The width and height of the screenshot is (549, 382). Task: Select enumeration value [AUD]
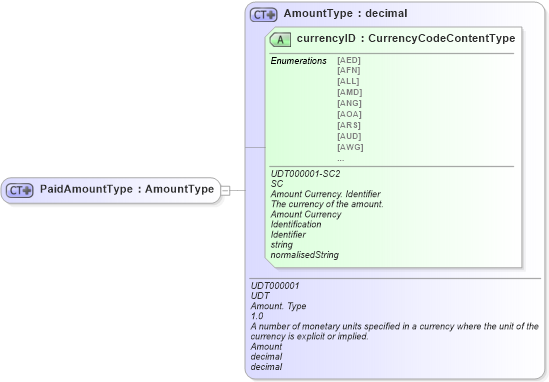349,136
